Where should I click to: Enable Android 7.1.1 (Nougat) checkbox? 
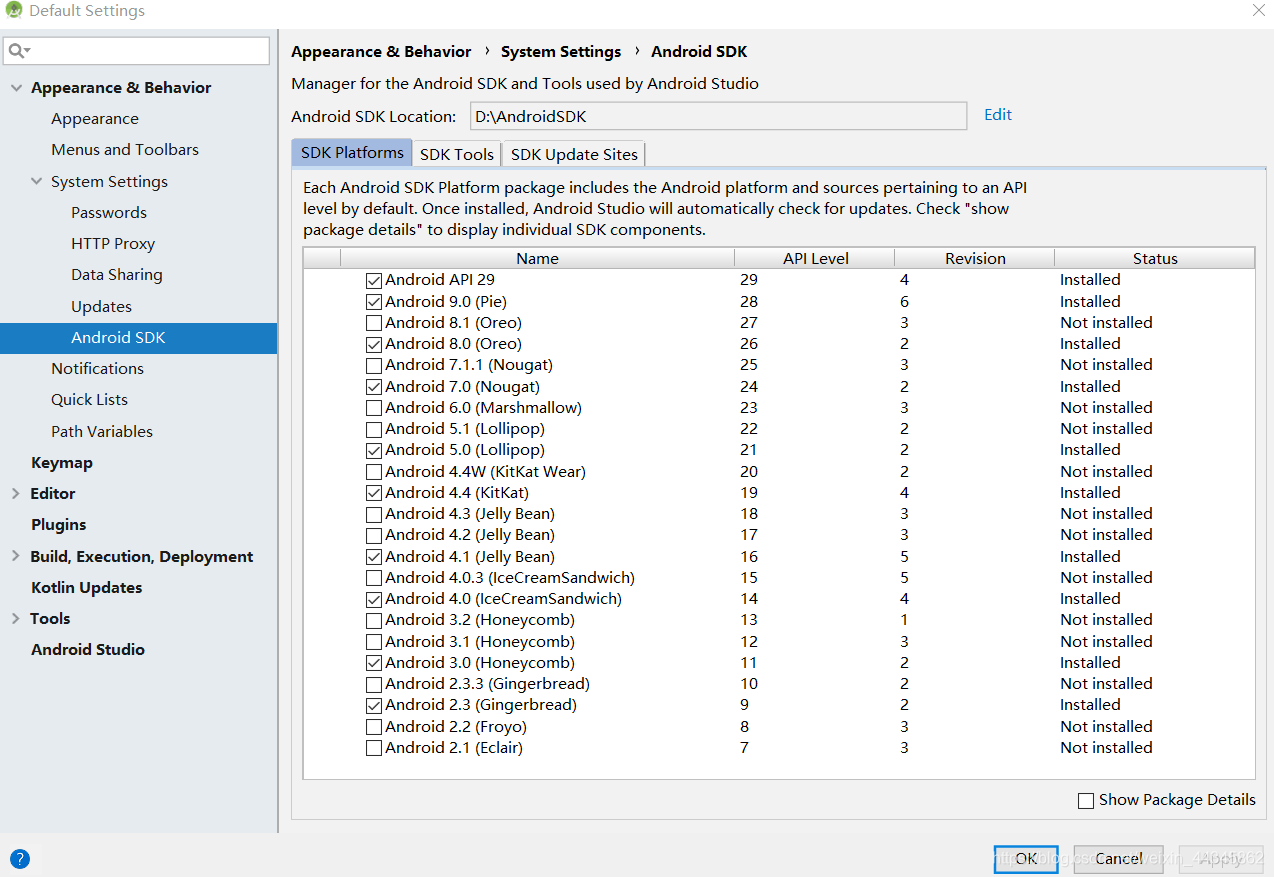(374, 366)
